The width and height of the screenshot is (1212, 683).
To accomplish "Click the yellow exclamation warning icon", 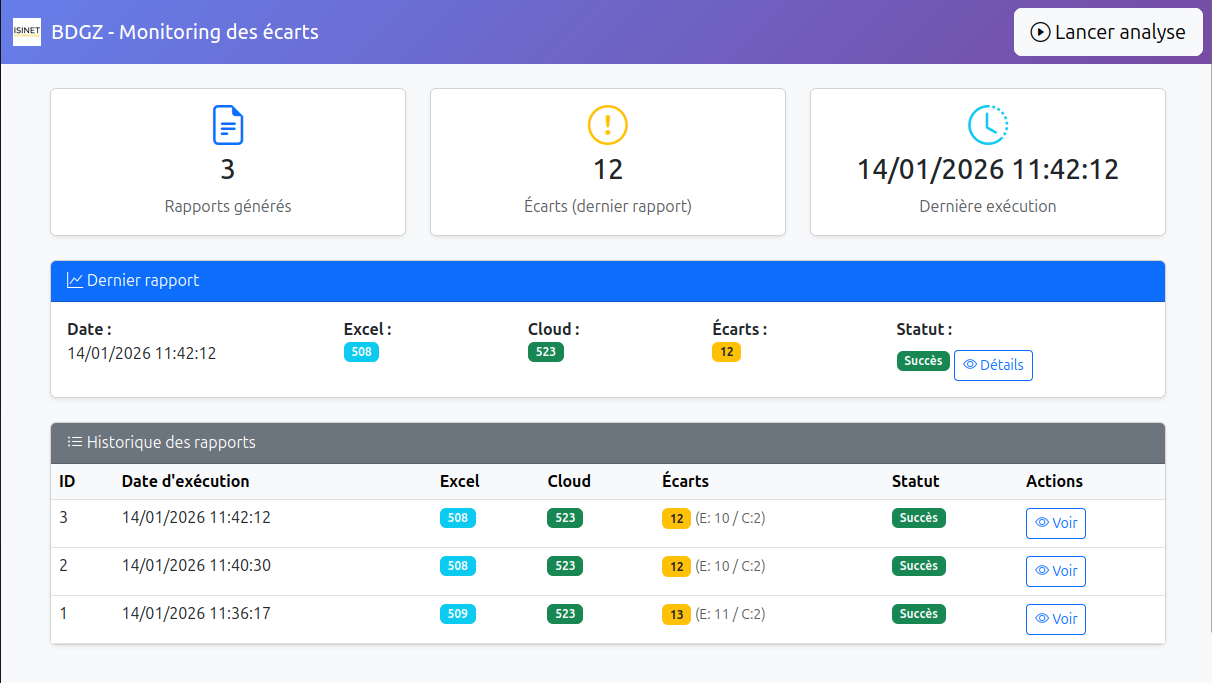I will point(607,125).
